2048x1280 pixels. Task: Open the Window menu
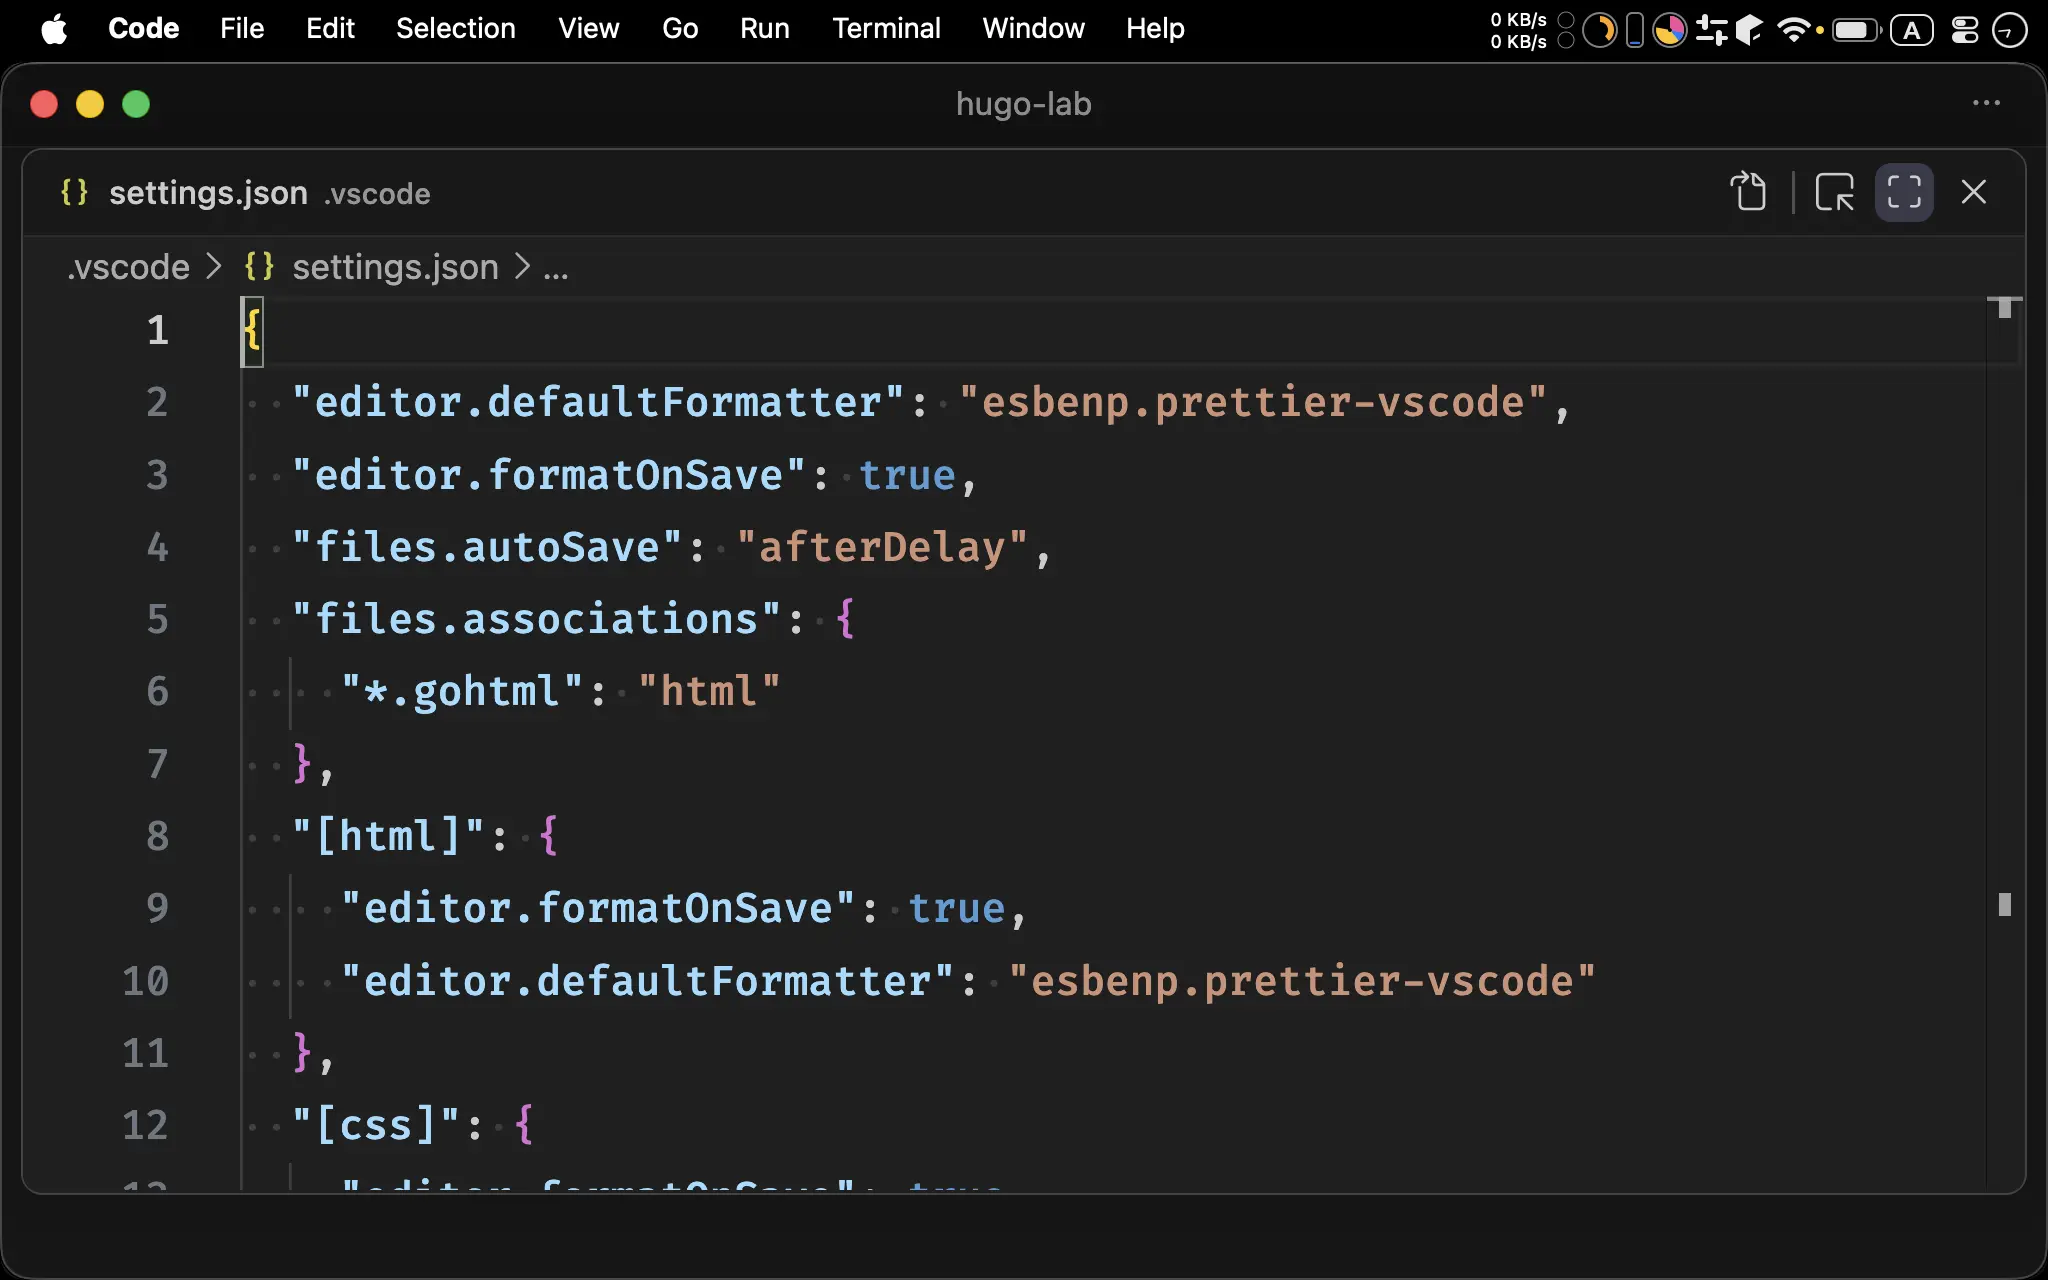tap(1033, 28)
